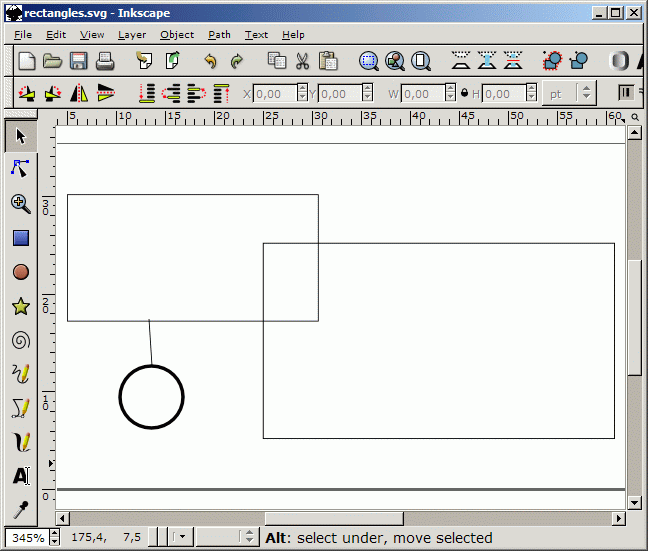Flip selection horizontally
Screen dimensions: 648x551
pos(79,93)
